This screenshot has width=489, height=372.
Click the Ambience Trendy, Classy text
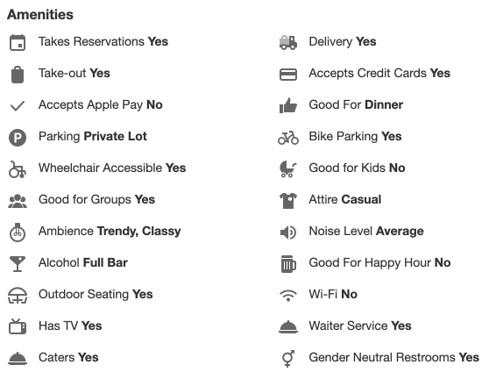click(110, 231)
